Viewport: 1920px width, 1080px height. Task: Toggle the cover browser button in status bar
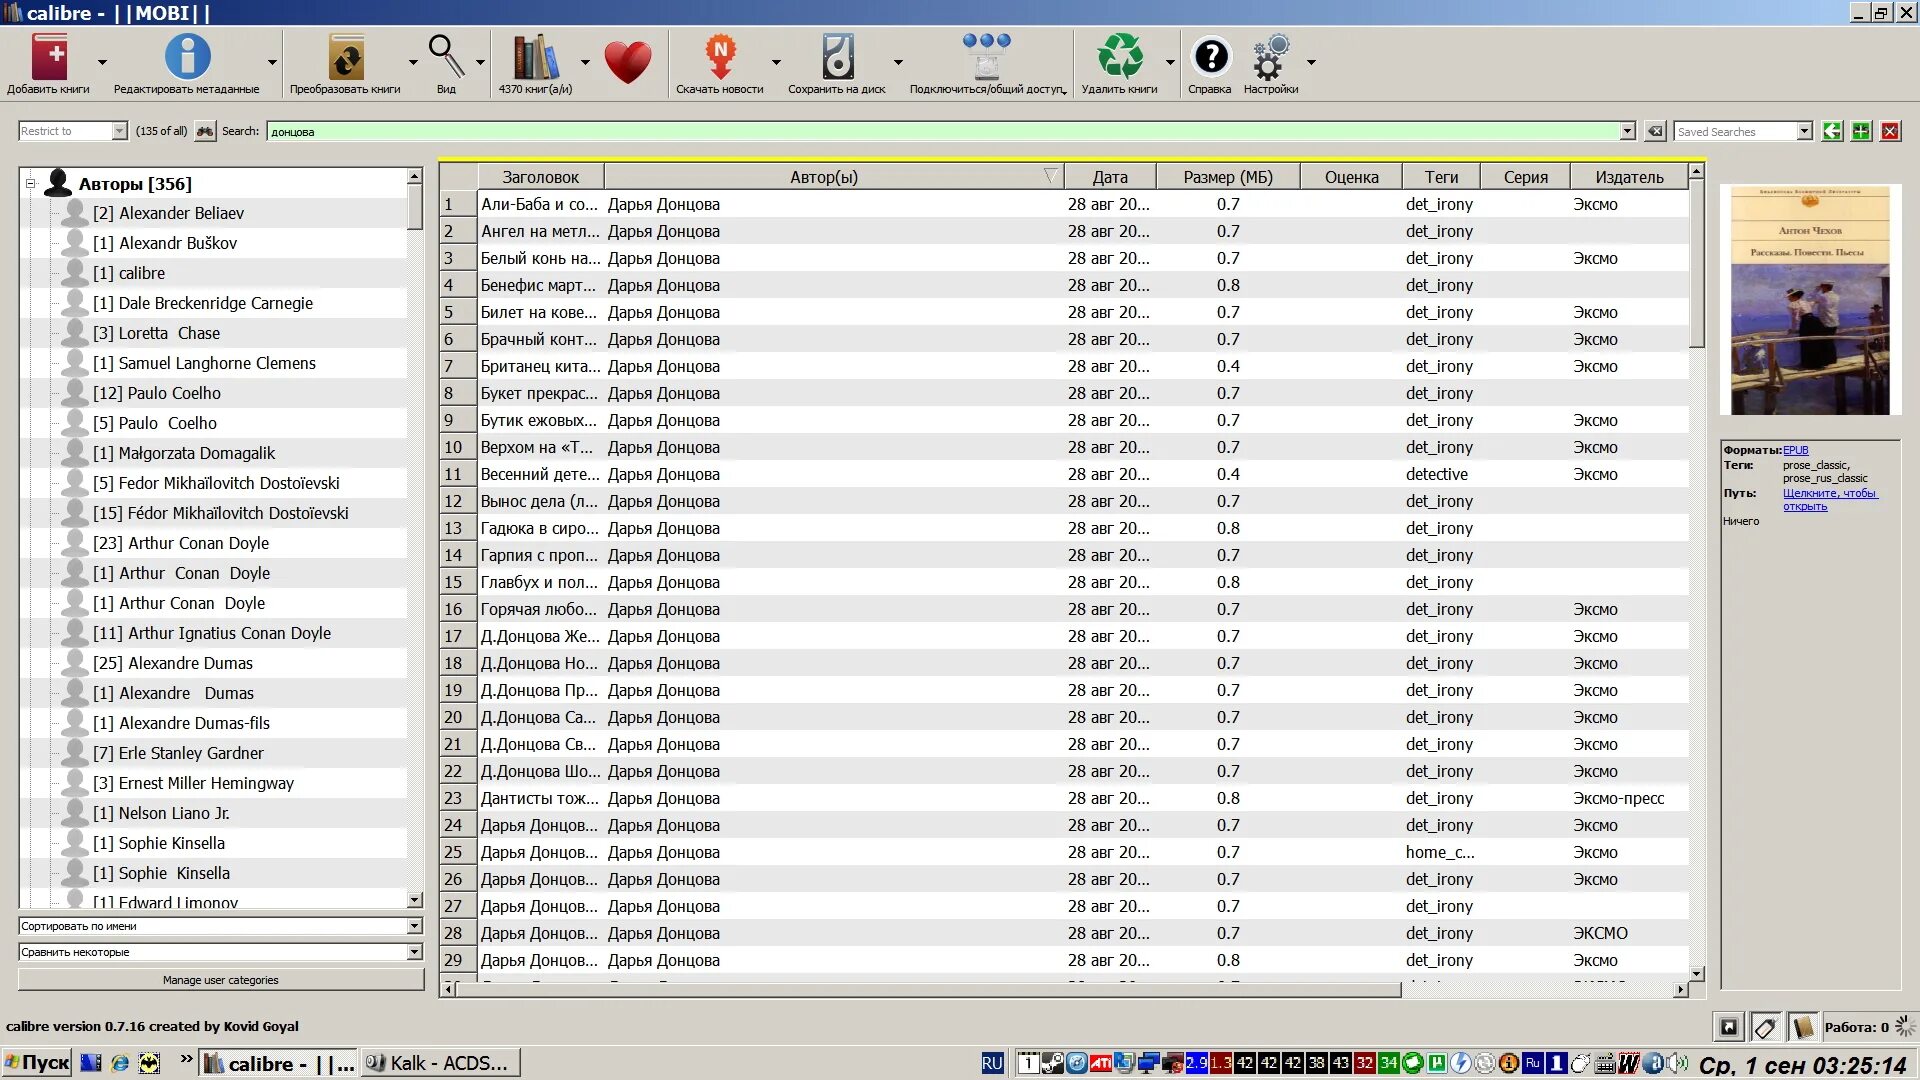pyautogui.click(x=1729, y=1027)
